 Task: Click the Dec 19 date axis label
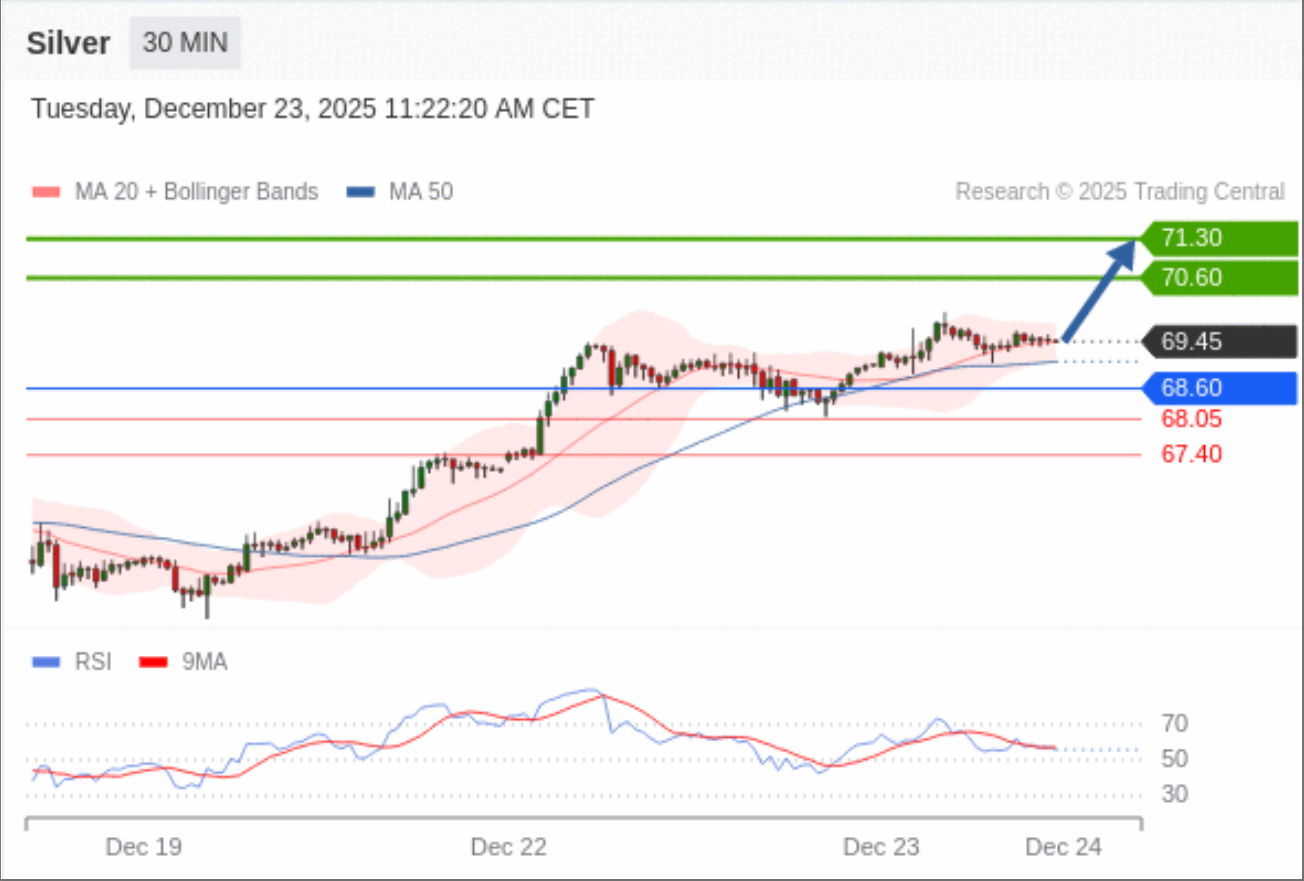pos(144,847)
